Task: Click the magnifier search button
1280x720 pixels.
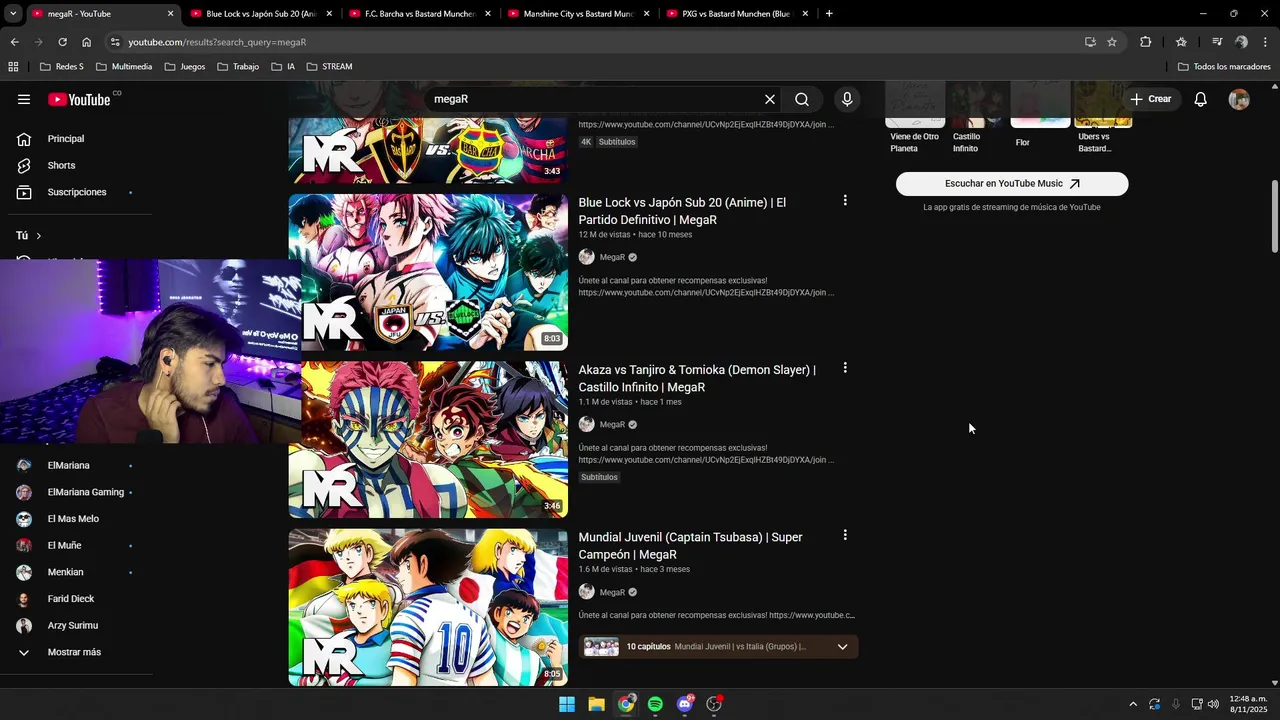Action: point(802,99)
